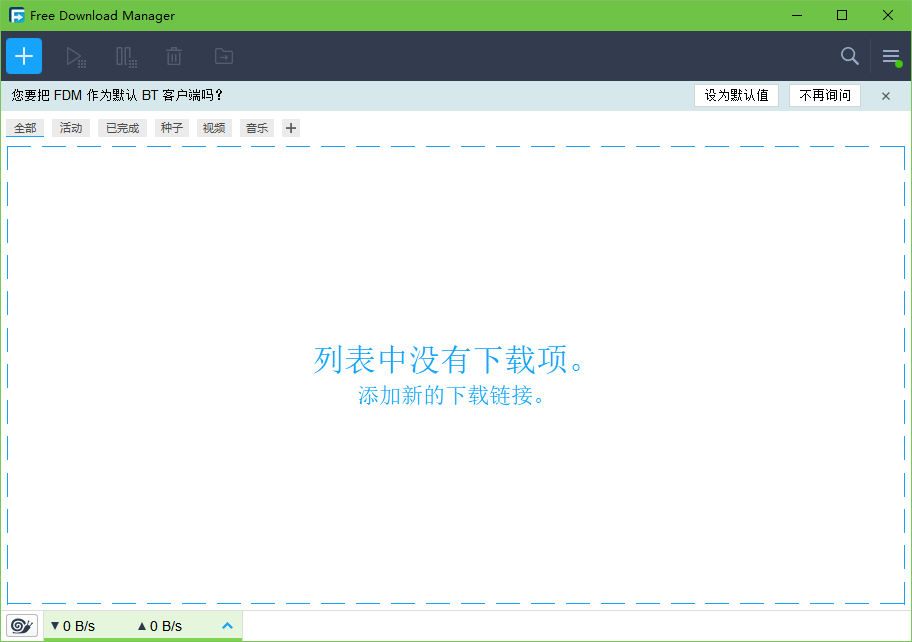Expand the speed details panel chevron
The width and height of the screenshot is (912, 642).
(x=227, y=625)
